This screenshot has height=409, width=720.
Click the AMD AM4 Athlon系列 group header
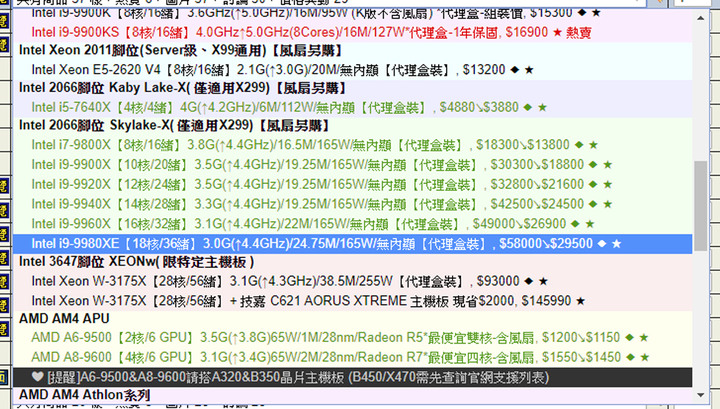[352, 395]
